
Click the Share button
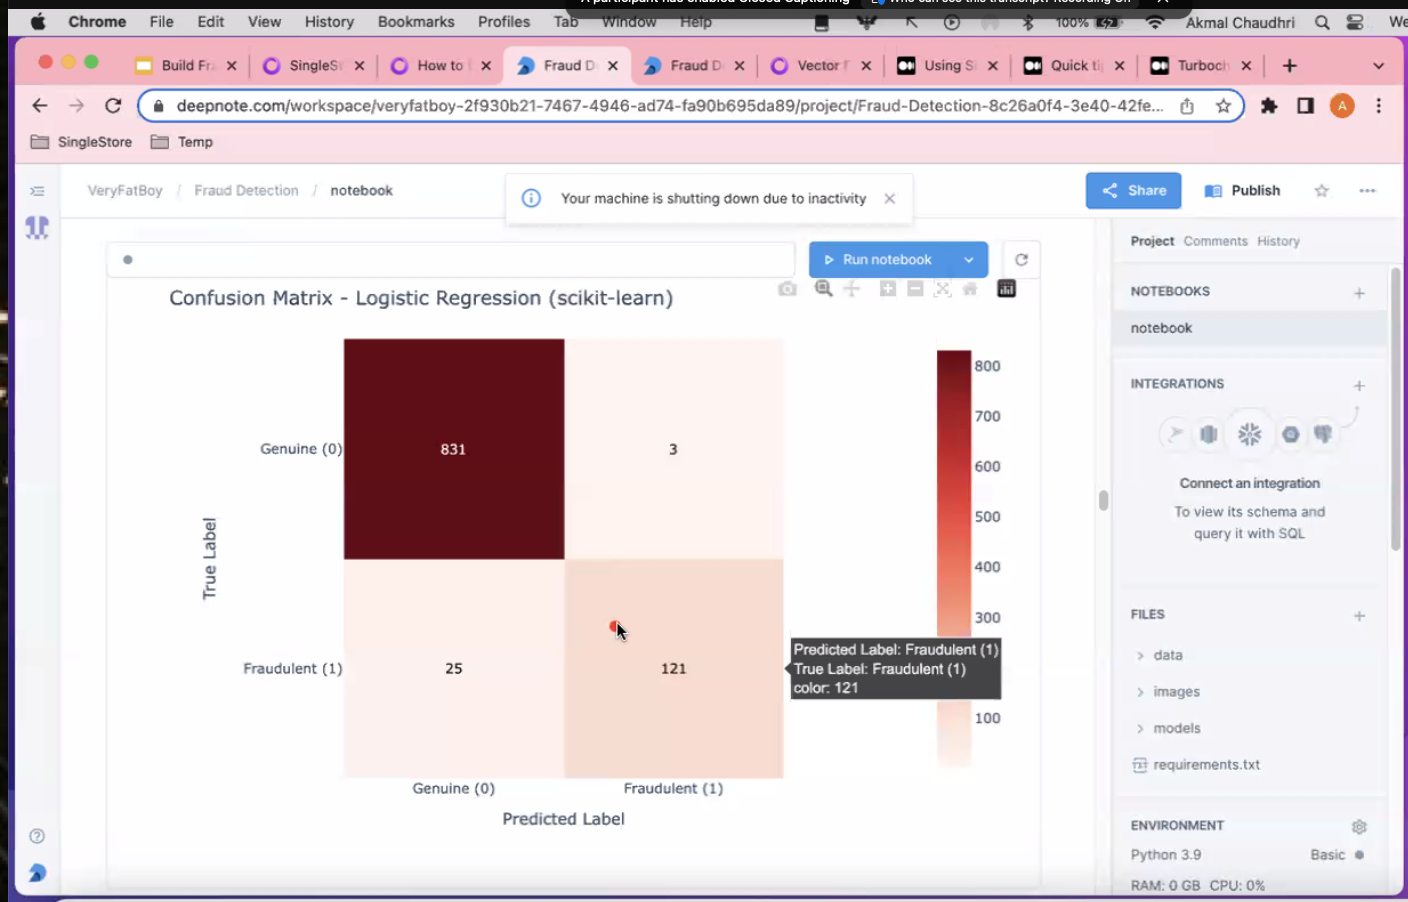coord(1133,191)
